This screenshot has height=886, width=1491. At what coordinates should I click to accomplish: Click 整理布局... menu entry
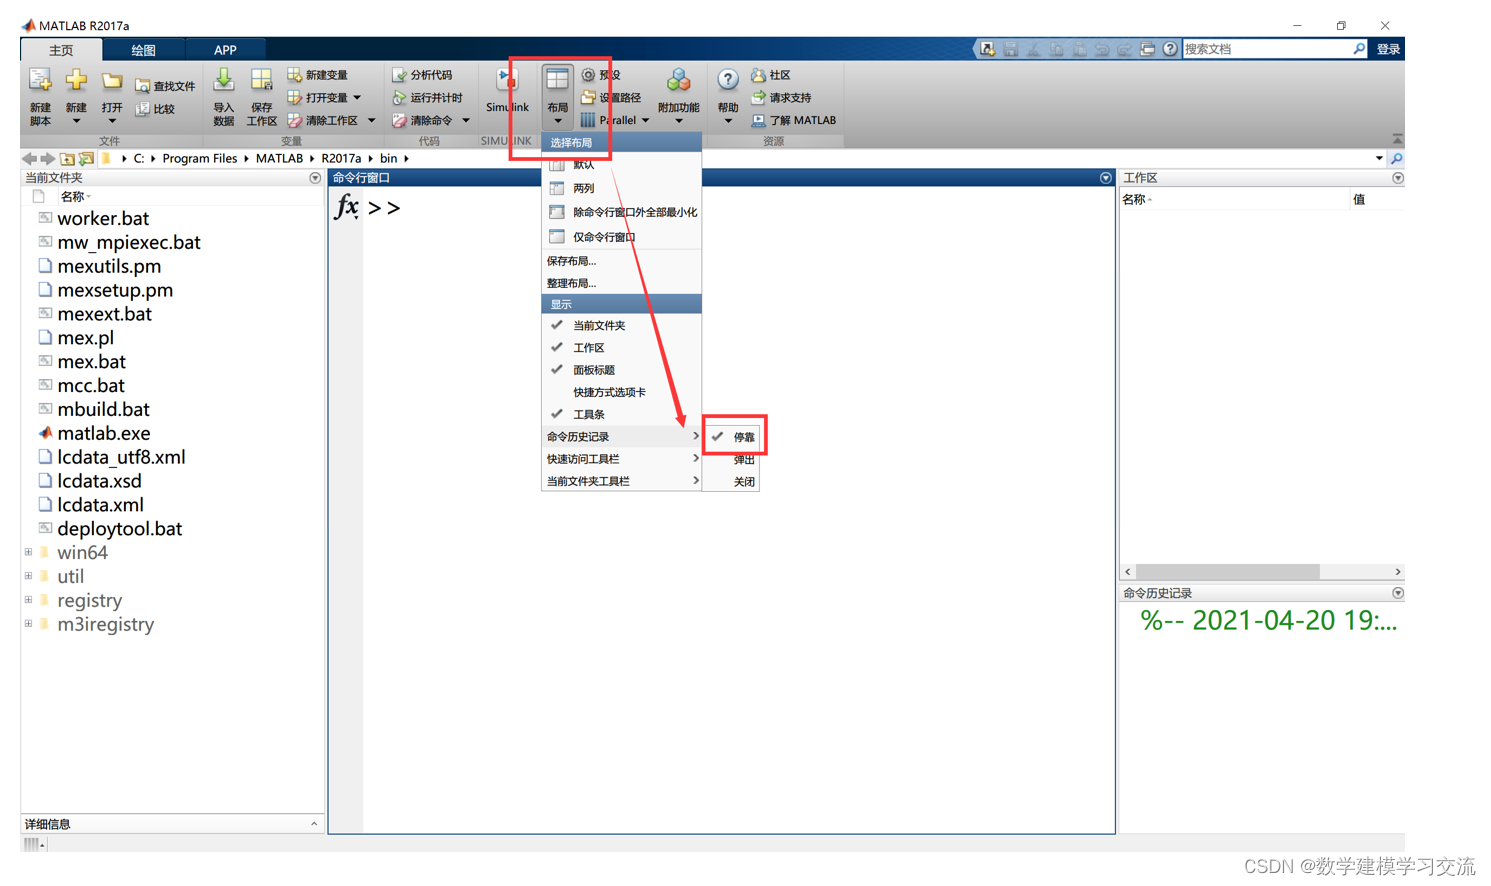click(x=621, y=283)
